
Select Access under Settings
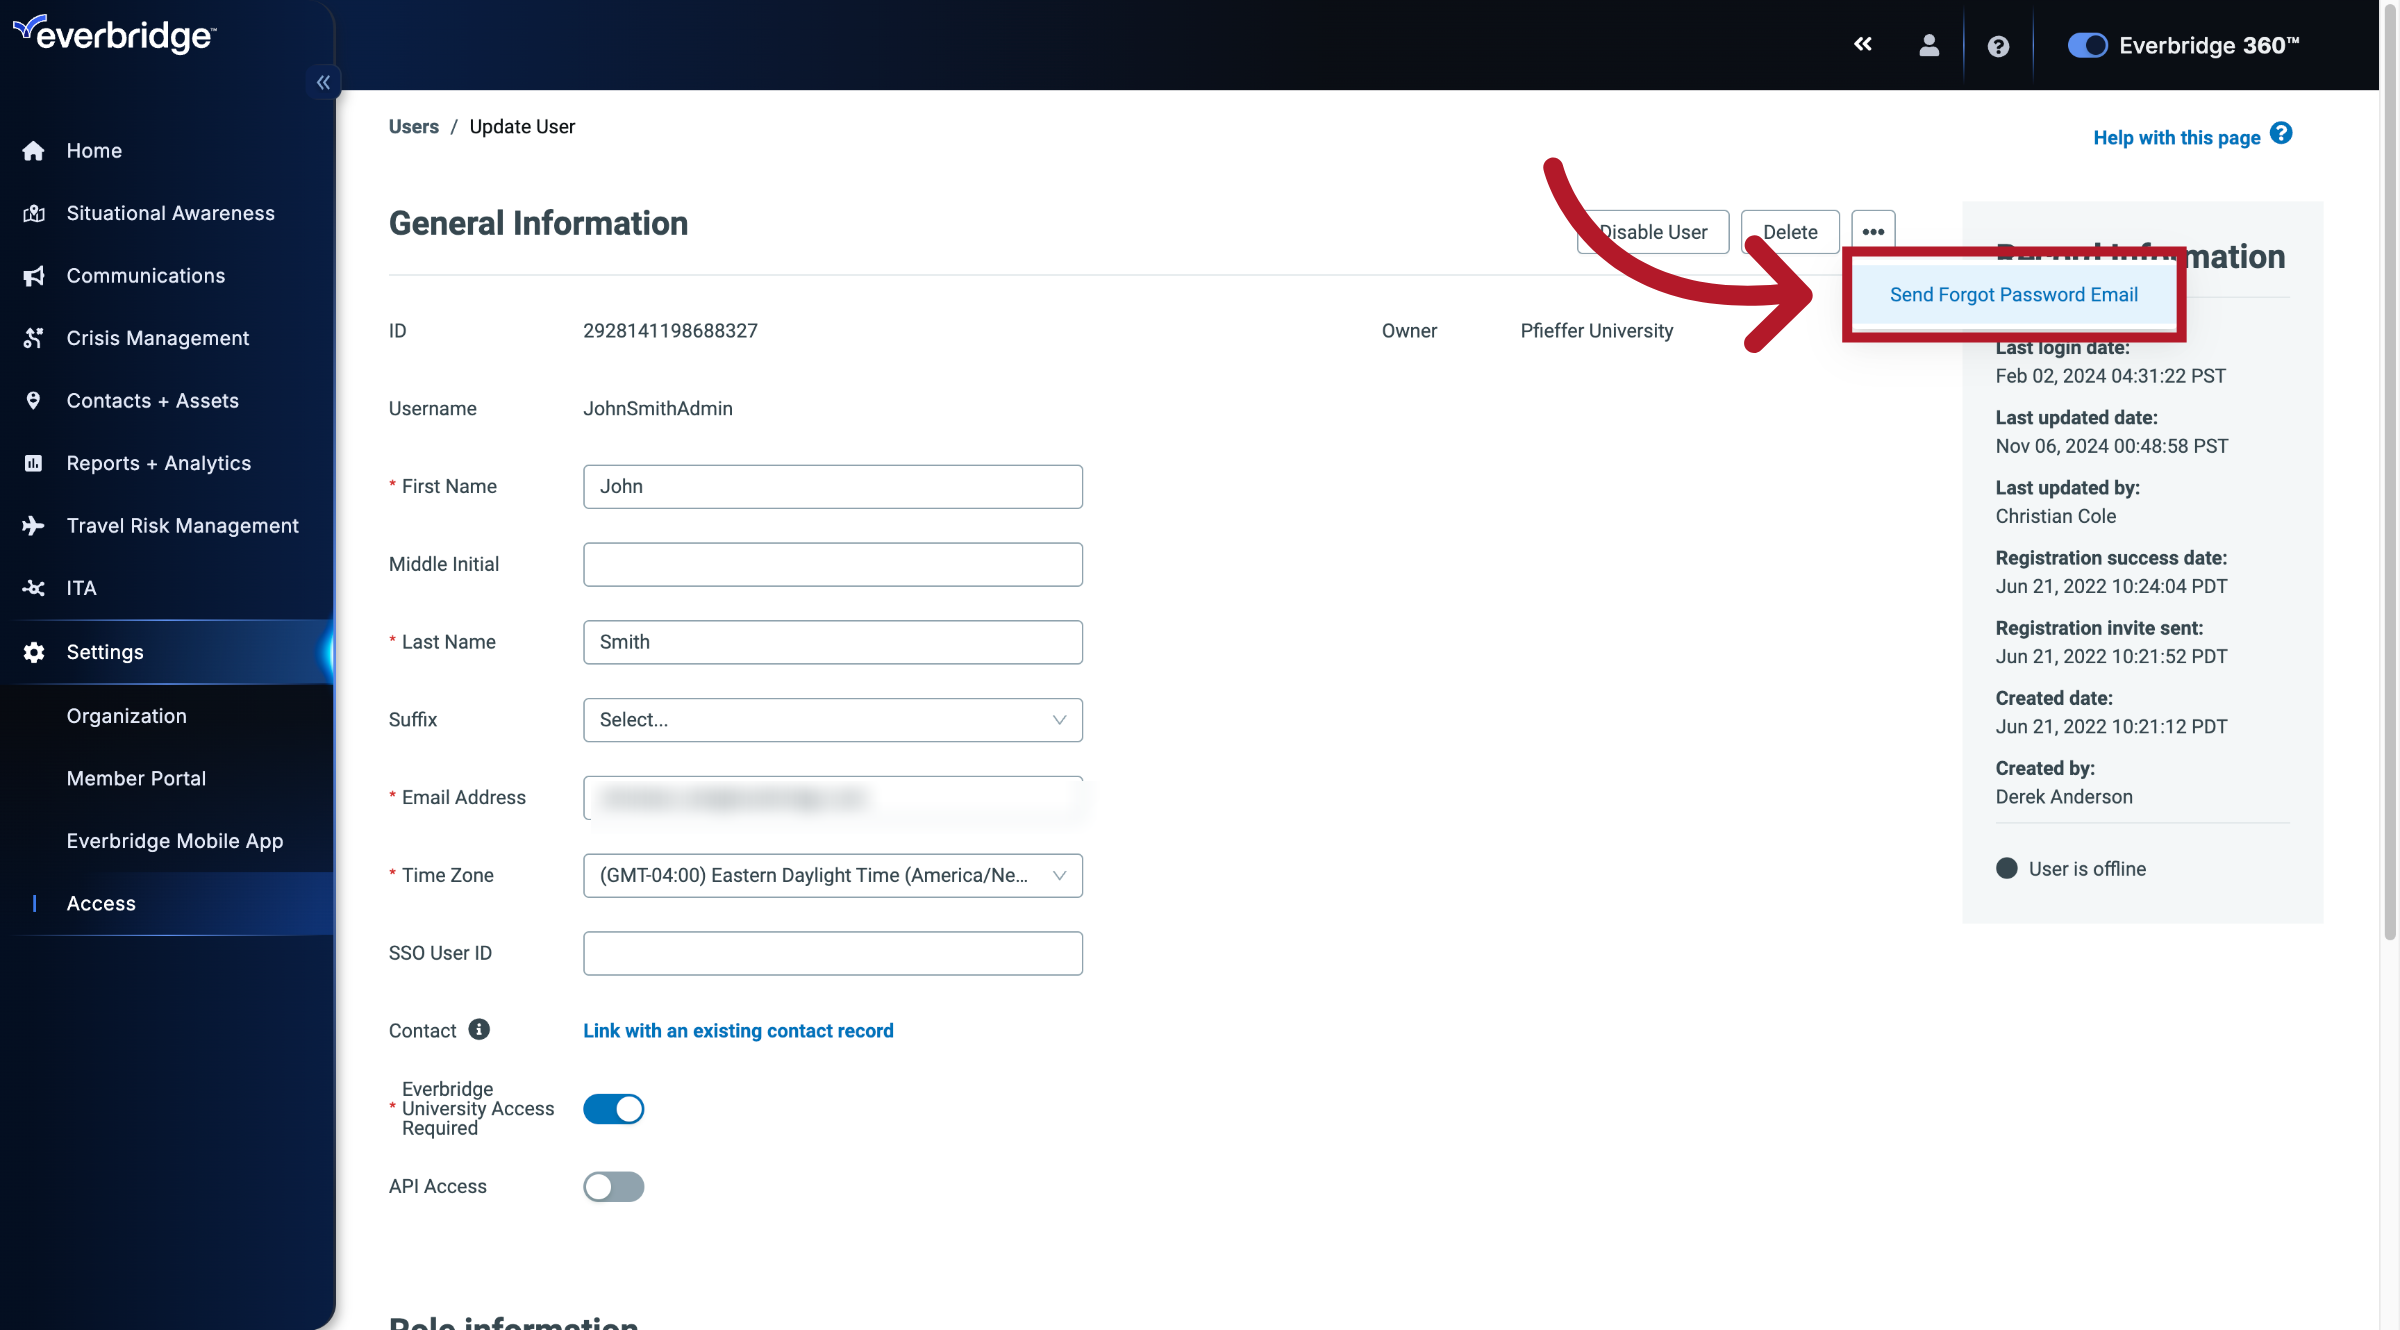(167, 904)
